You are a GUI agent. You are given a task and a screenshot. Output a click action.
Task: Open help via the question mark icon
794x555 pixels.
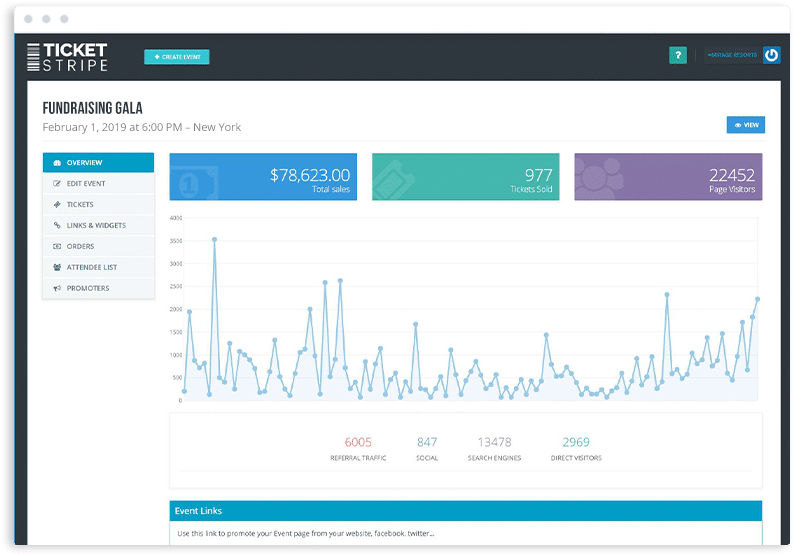tap(678, 56)
